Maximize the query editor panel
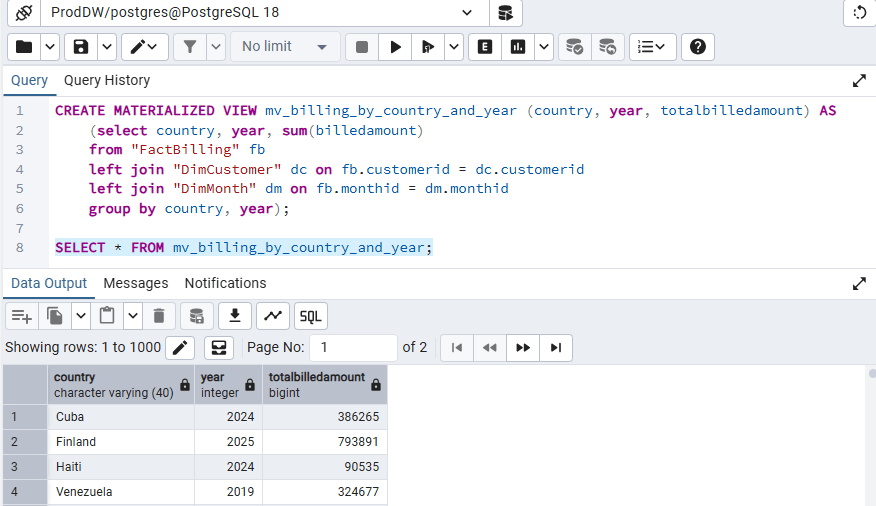This screenshot has width=876, height=506. pyautogui.click(x=859, y=81)
